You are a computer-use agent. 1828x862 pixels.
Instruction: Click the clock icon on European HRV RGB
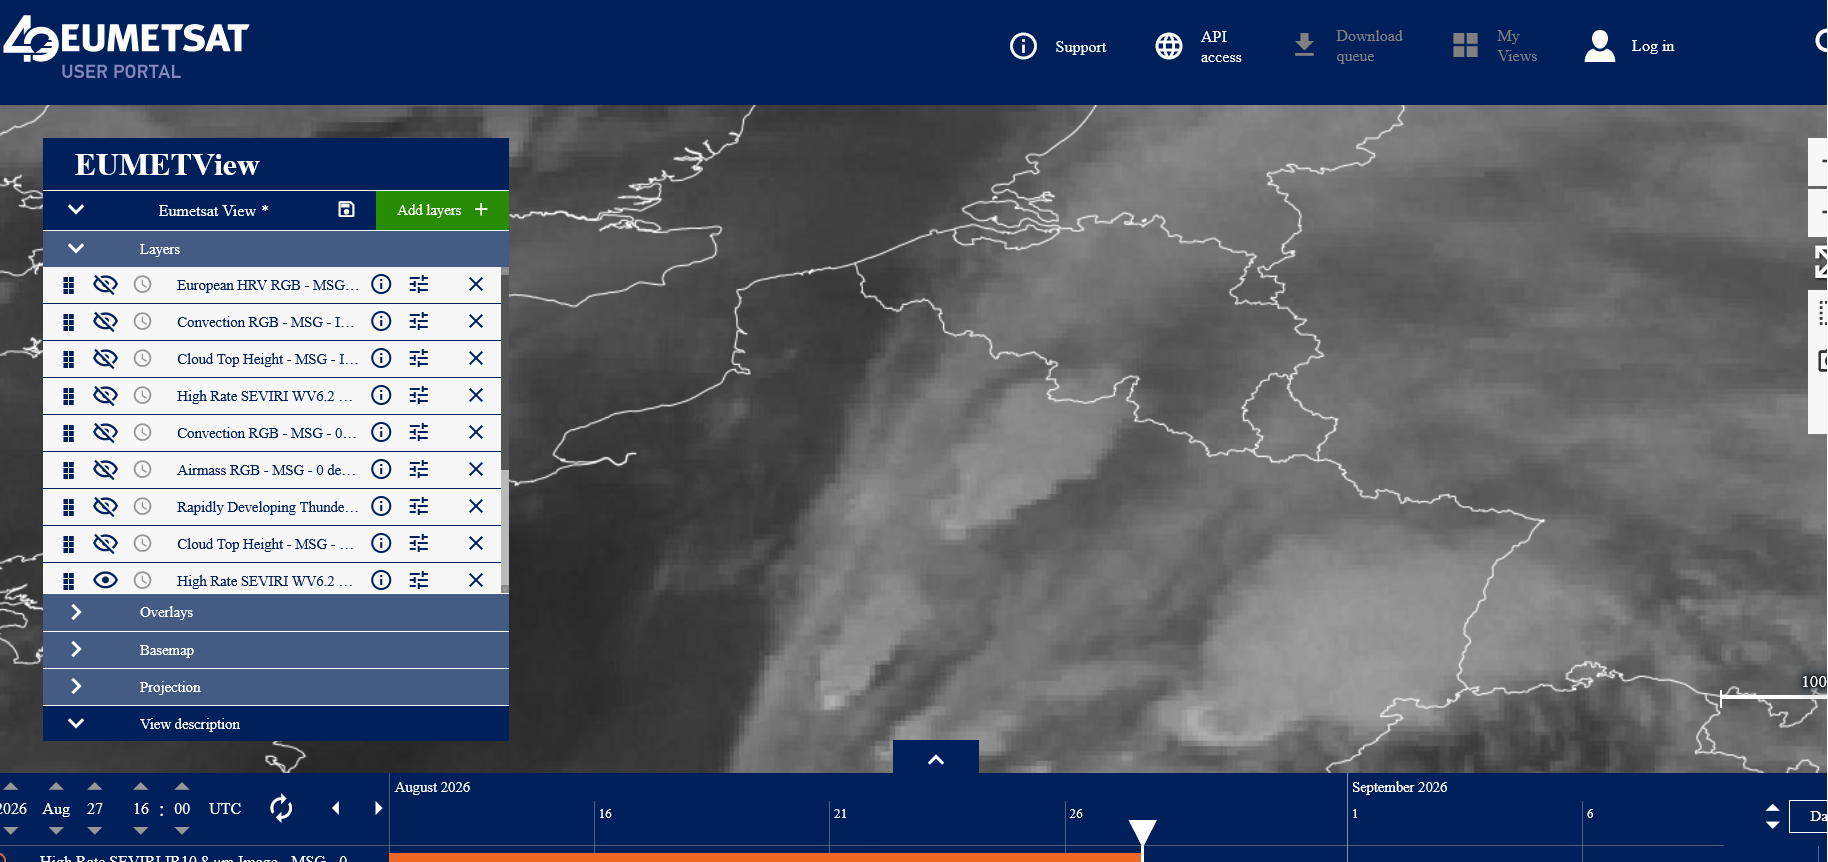(143, 284)
